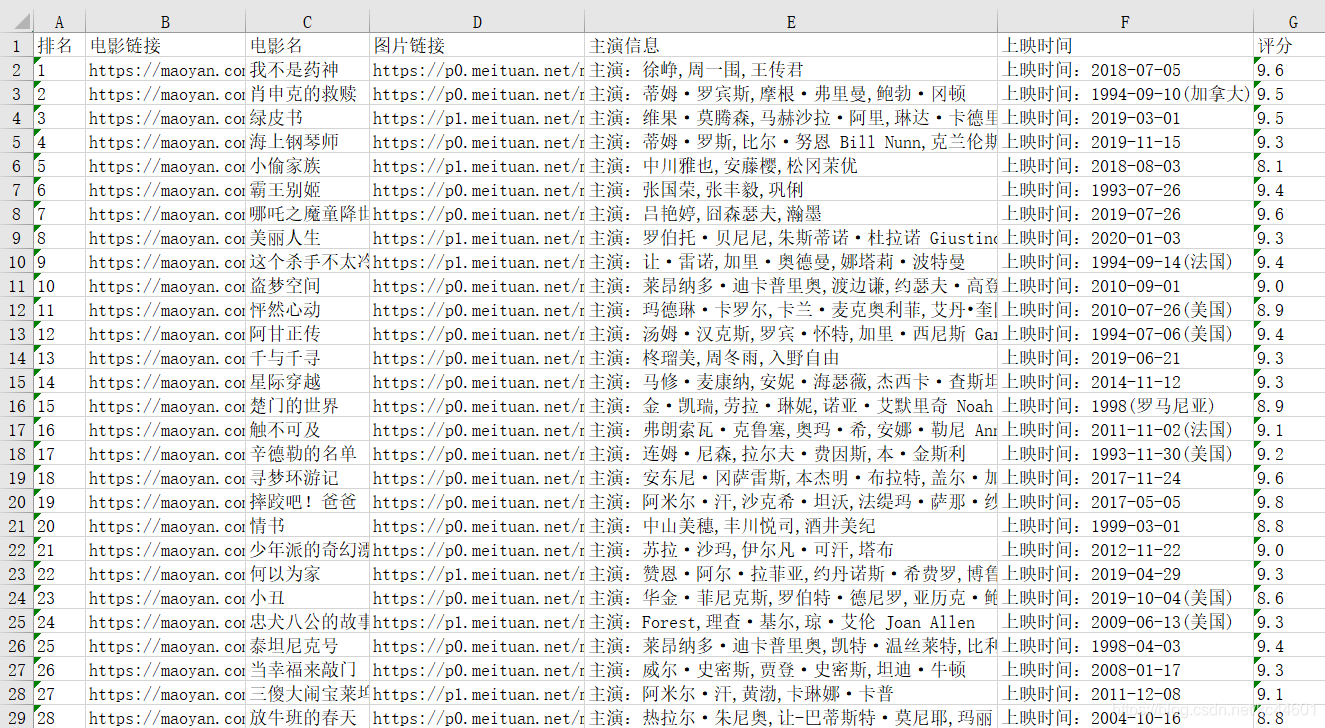
Task: Select release date cell 上映时间：1994-09-14(法国)
Action: point(1125,262)
